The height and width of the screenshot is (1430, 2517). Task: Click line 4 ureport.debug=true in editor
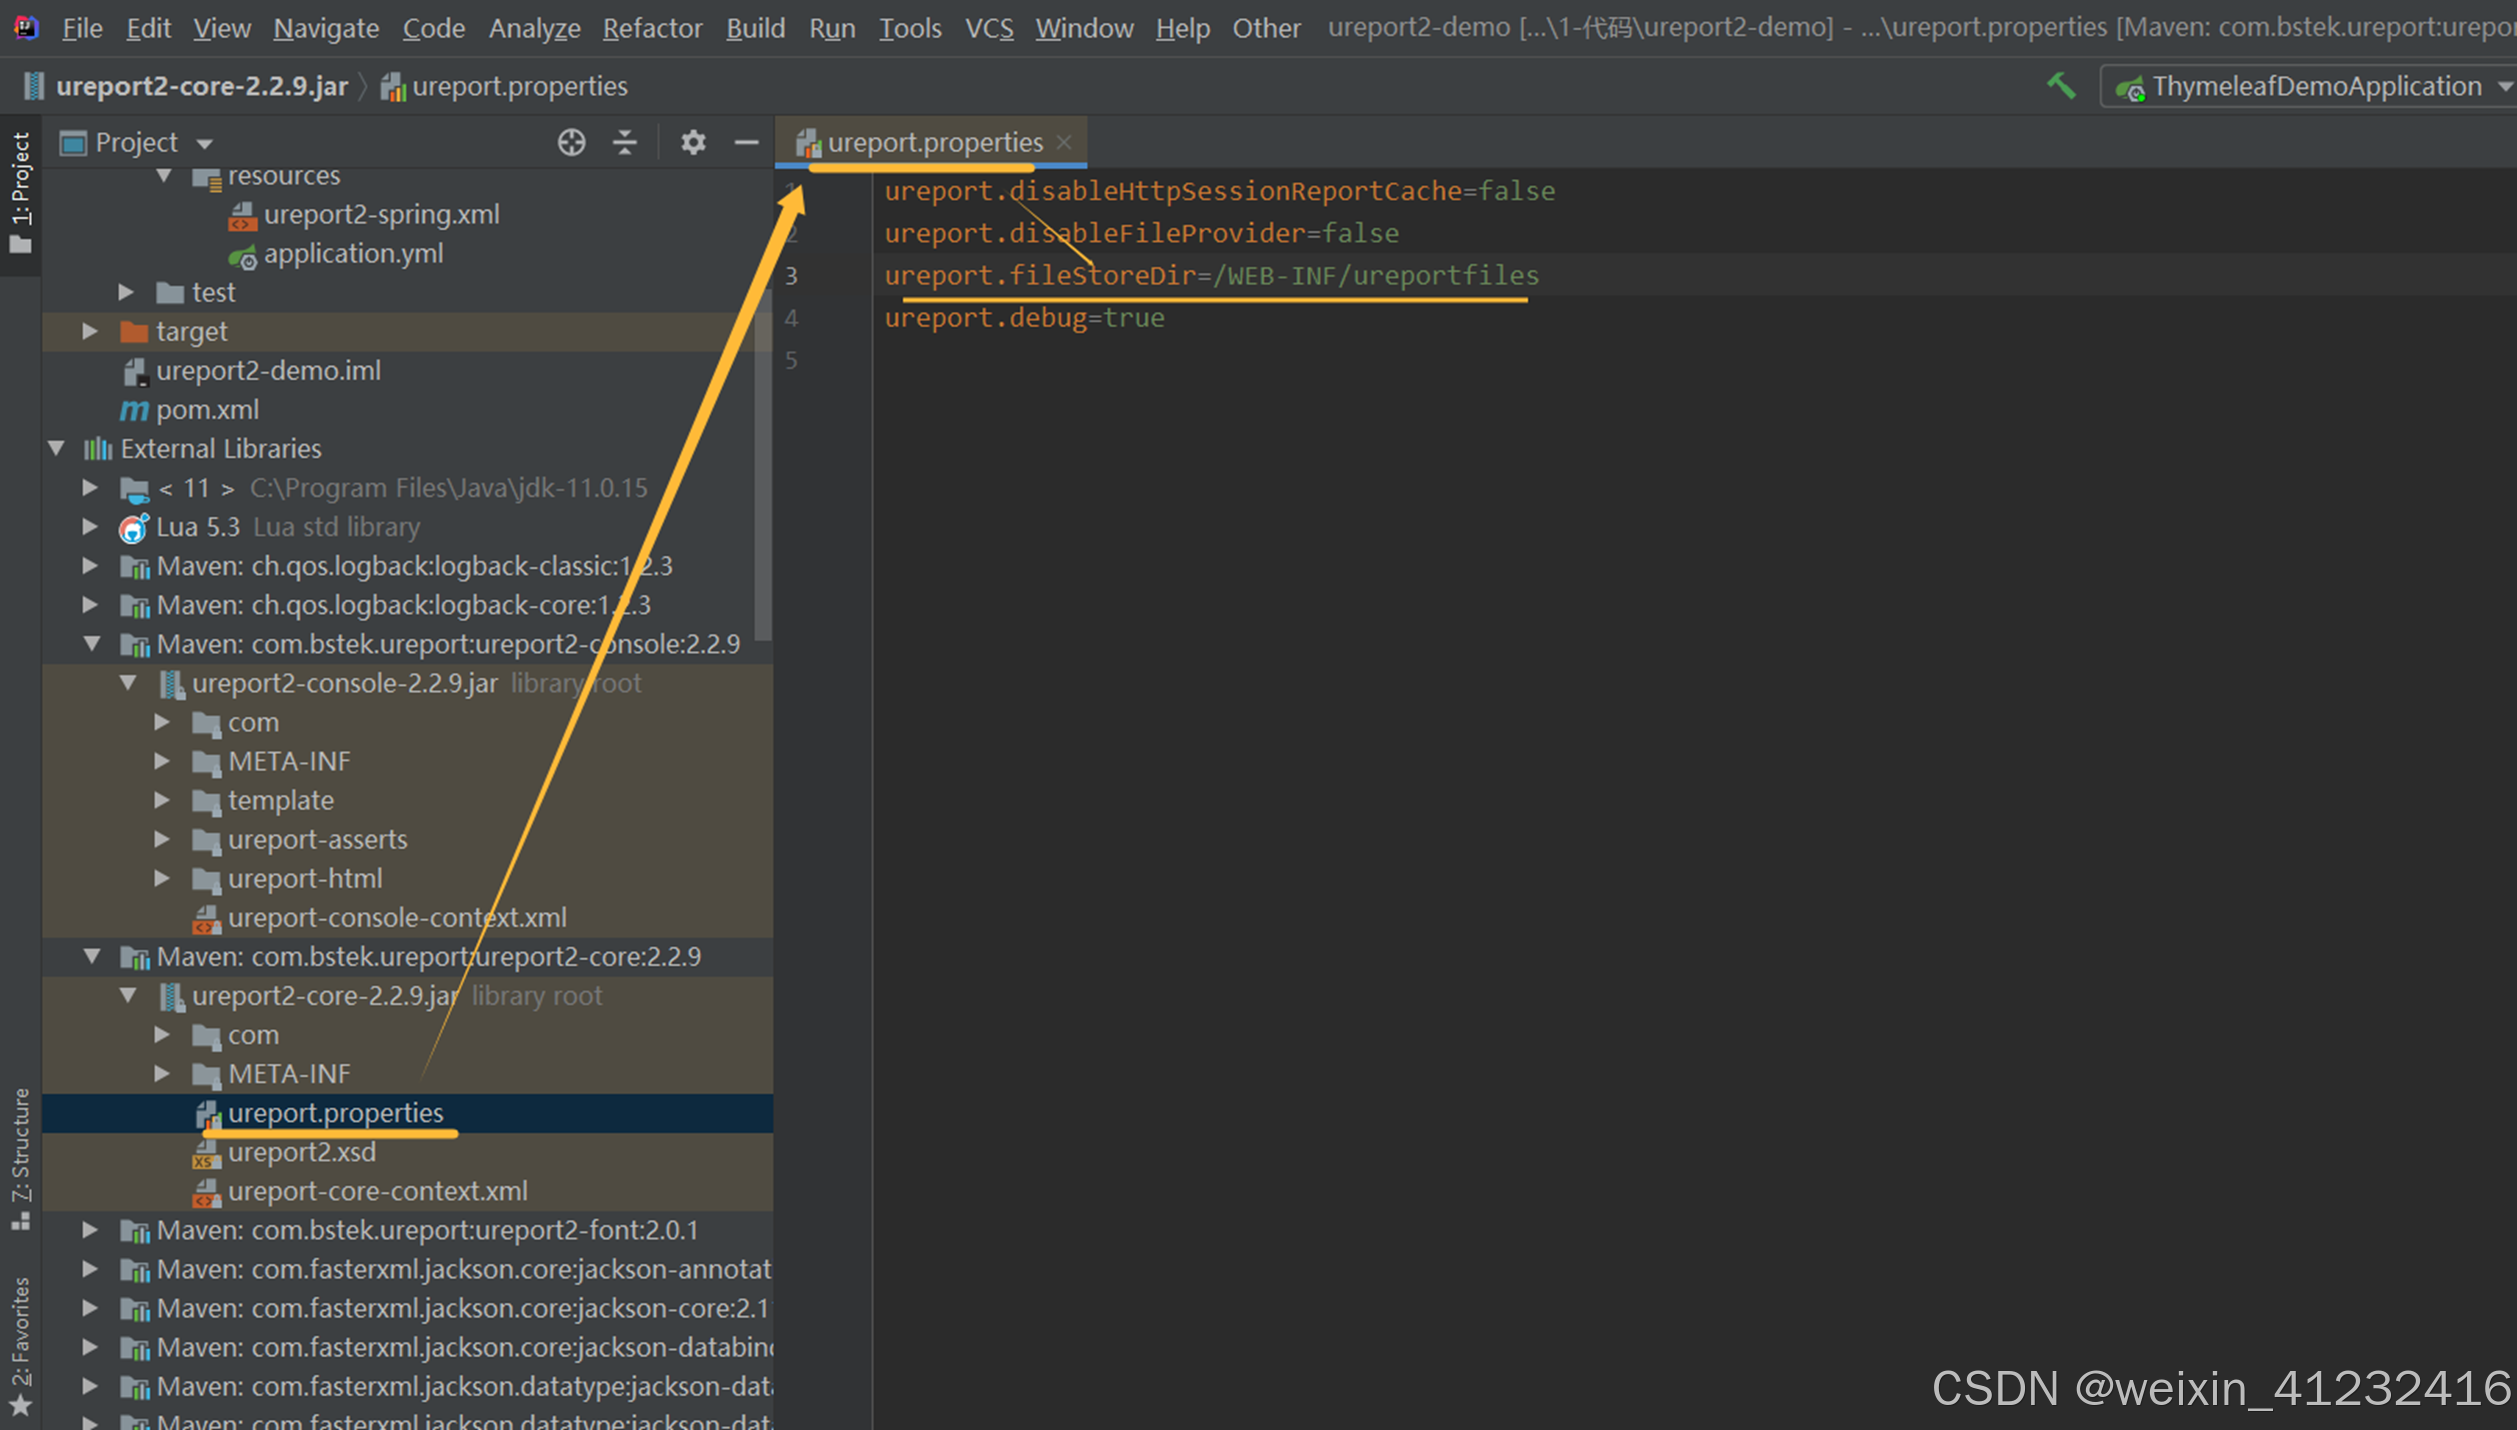point(1024,318)
